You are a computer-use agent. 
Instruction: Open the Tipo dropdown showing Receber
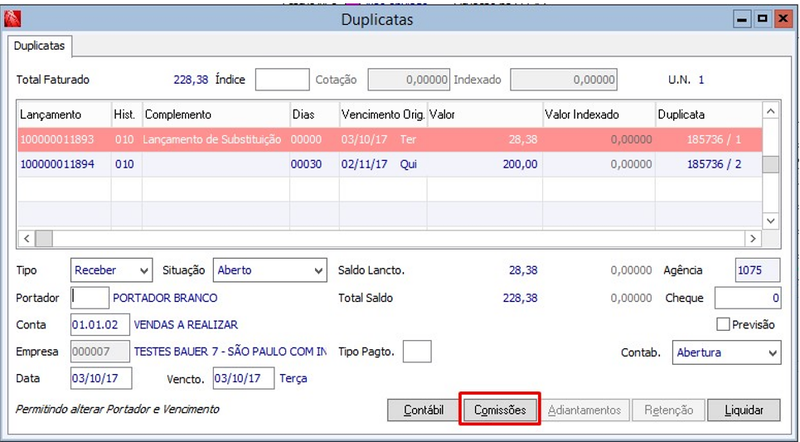(111, 270)
